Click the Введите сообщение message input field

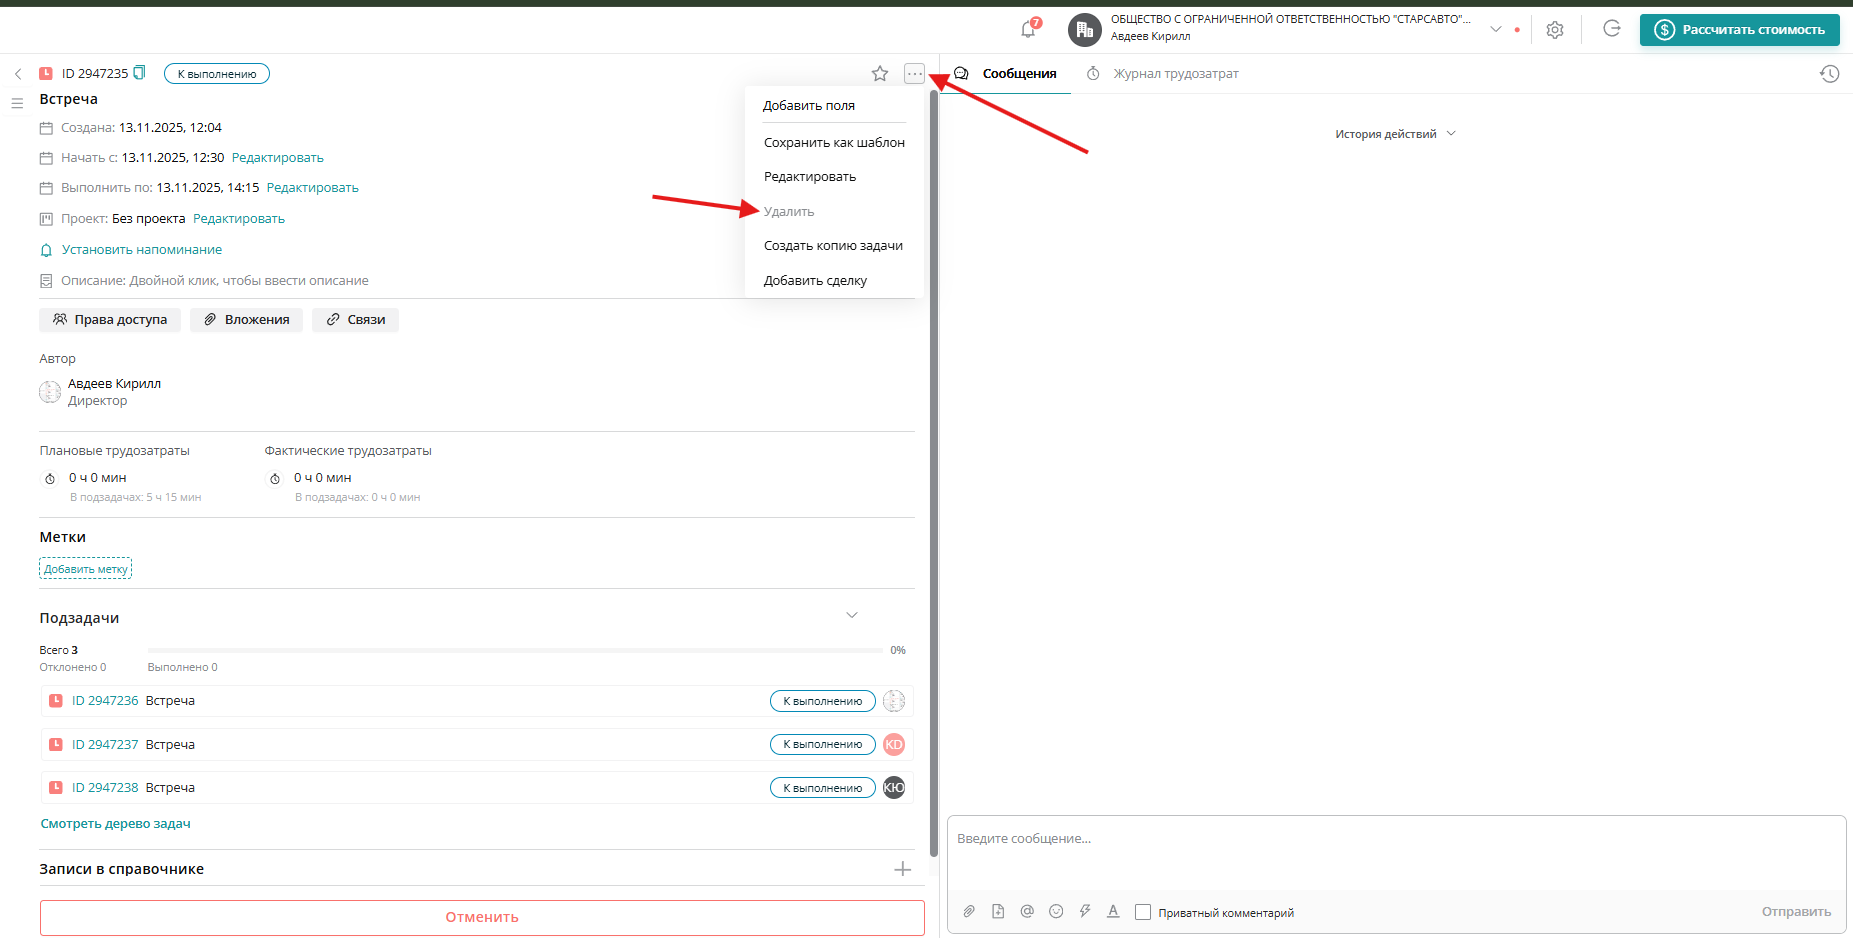pyautogui.click(x=1396, y=852)
